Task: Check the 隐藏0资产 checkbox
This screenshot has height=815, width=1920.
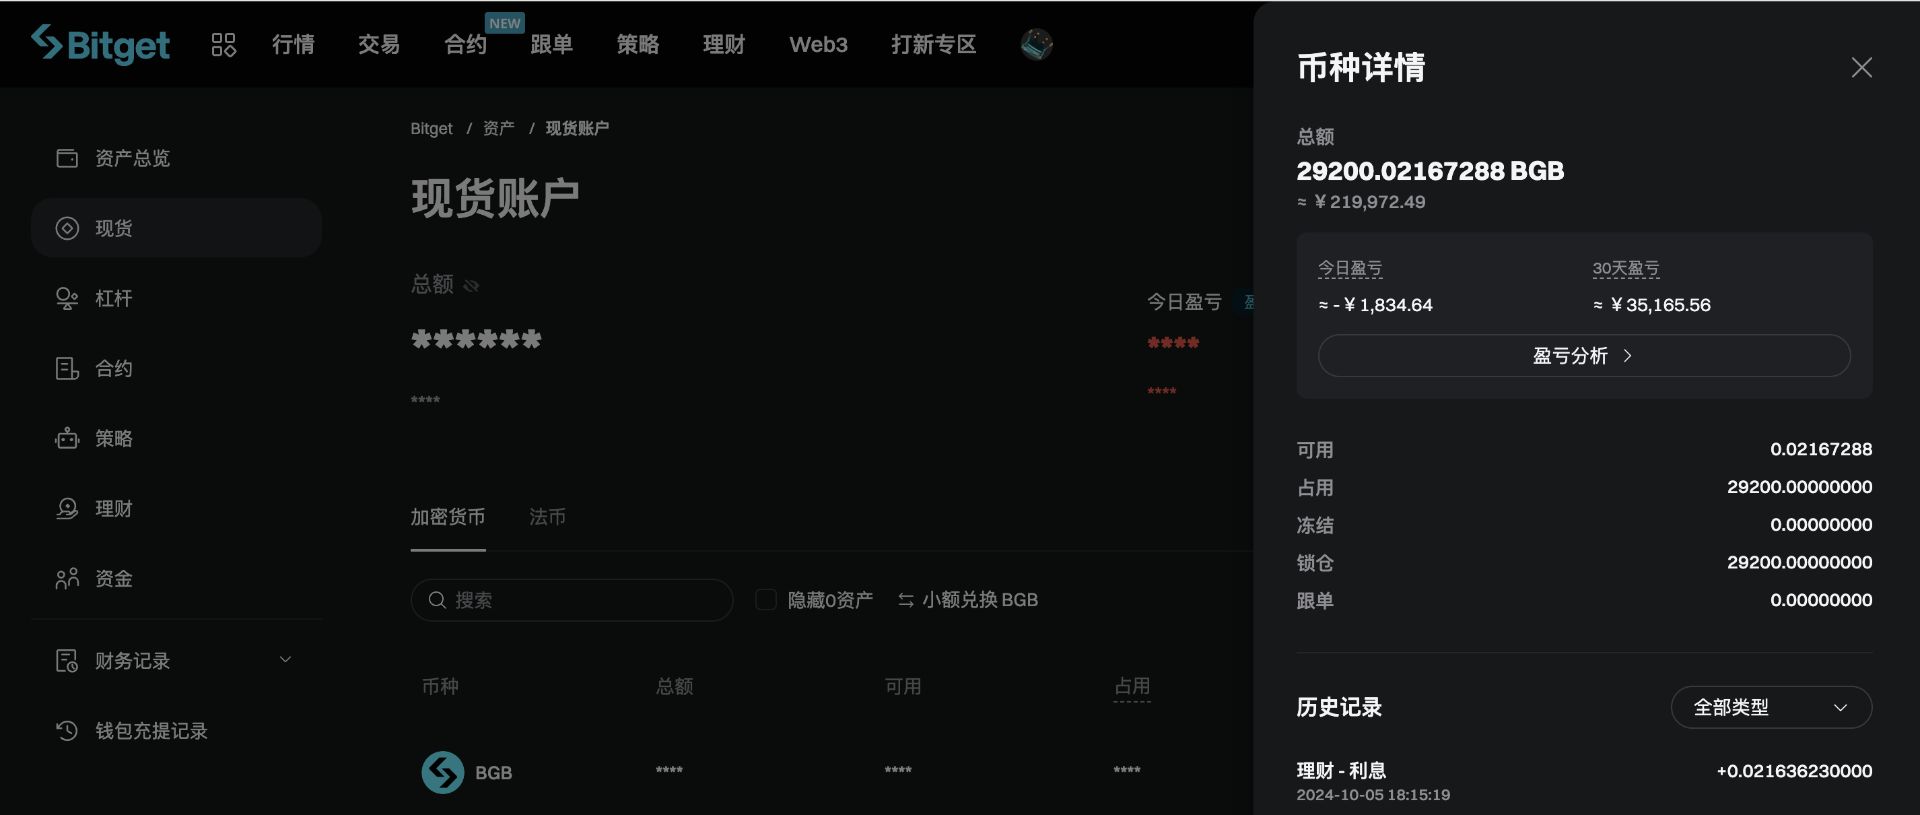Action: point(766,600)
